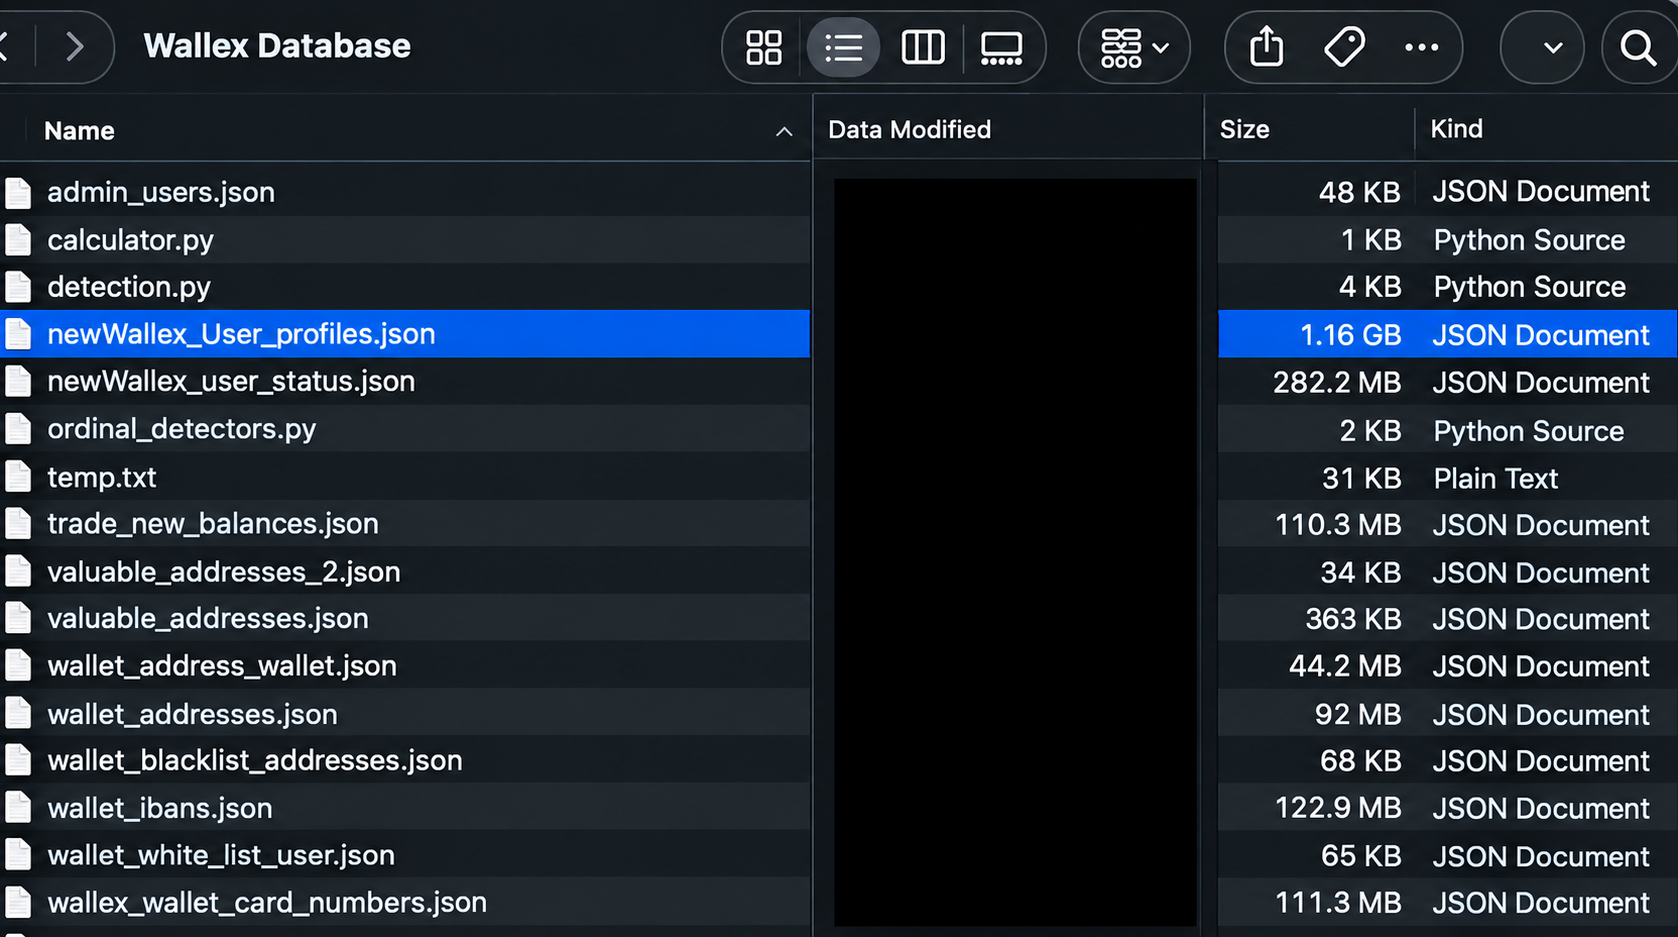Click the document icon beside temp.txt
The height and width of the screenshot is (937, 1678).
18,477
